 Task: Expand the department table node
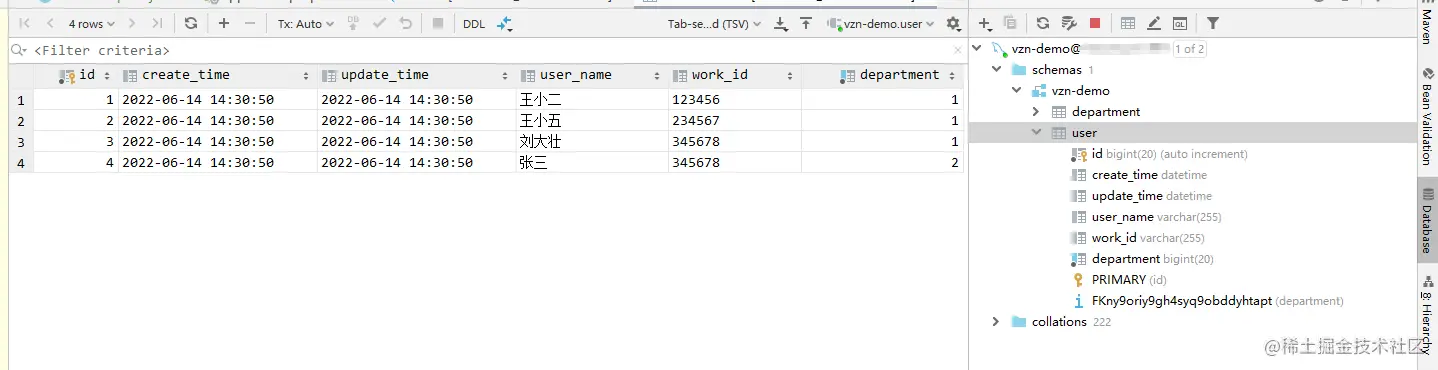pos(1037,112)
